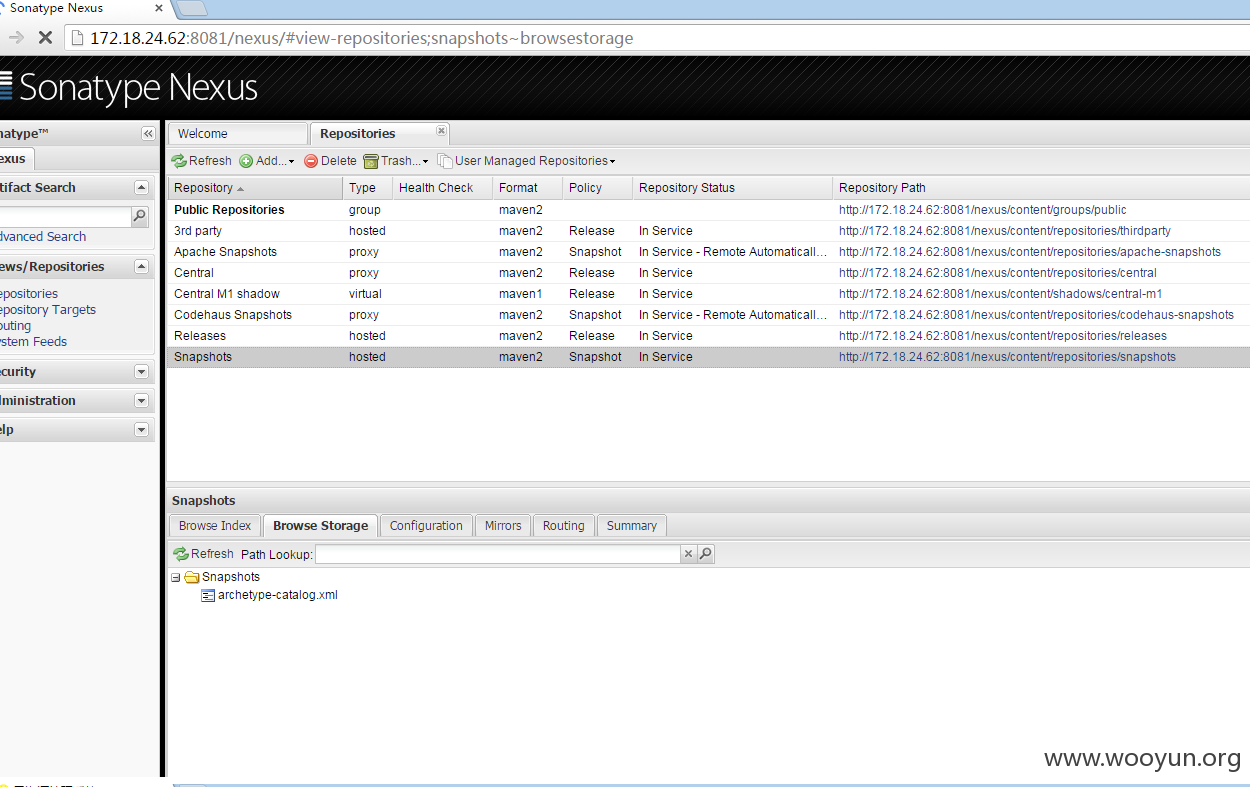Click the Path Lookup search icon

click(706, 554)
